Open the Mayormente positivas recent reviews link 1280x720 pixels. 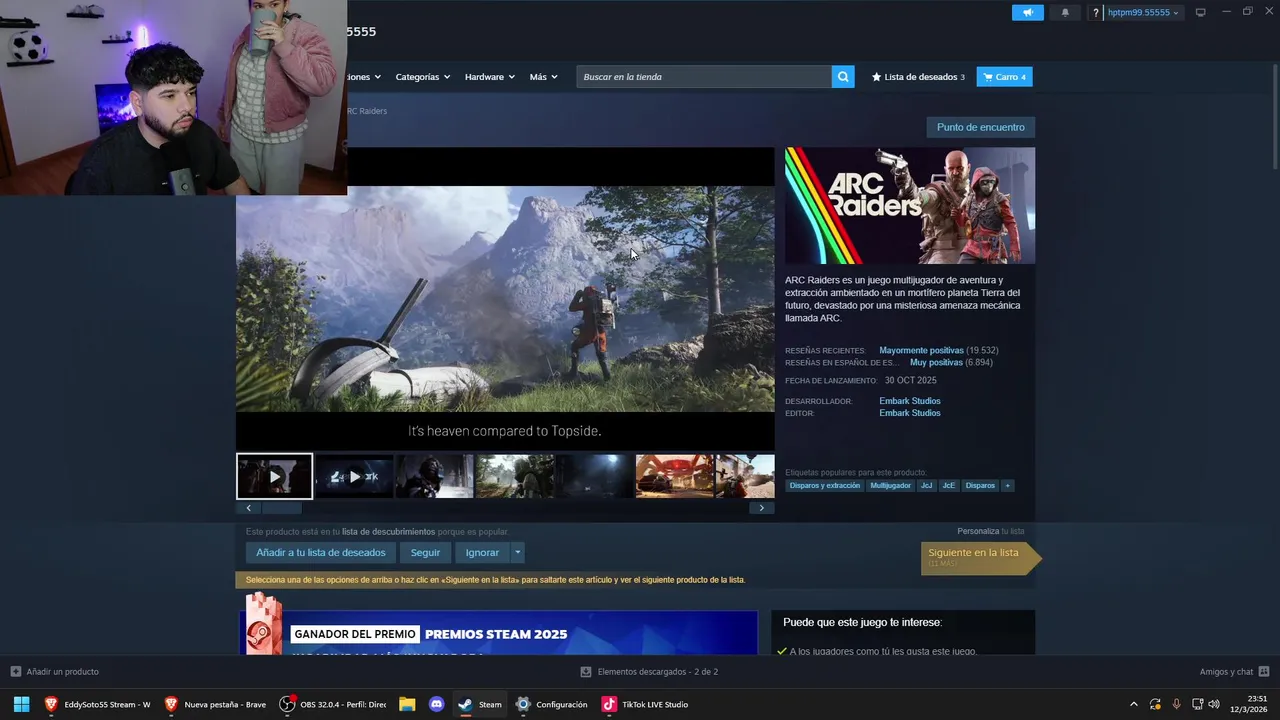point(921,351)
